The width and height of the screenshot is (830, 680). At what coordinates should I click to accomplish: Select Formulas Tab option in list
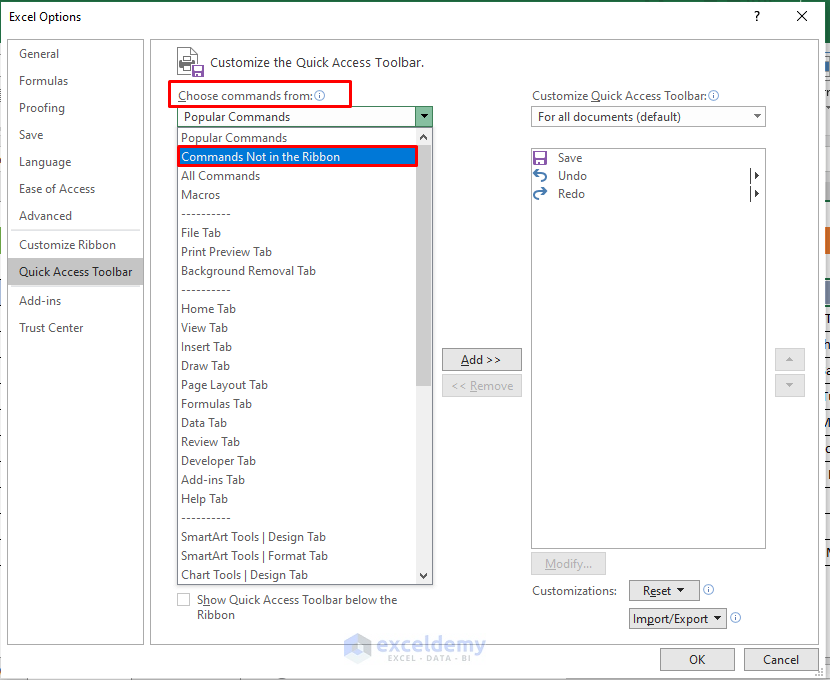tap(297, 404)
